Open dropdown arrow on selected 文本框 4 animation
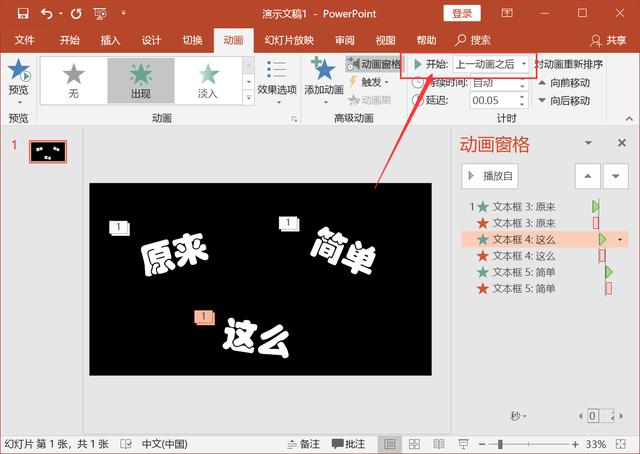This screenshot has height=454, width=640. [620, 240]
